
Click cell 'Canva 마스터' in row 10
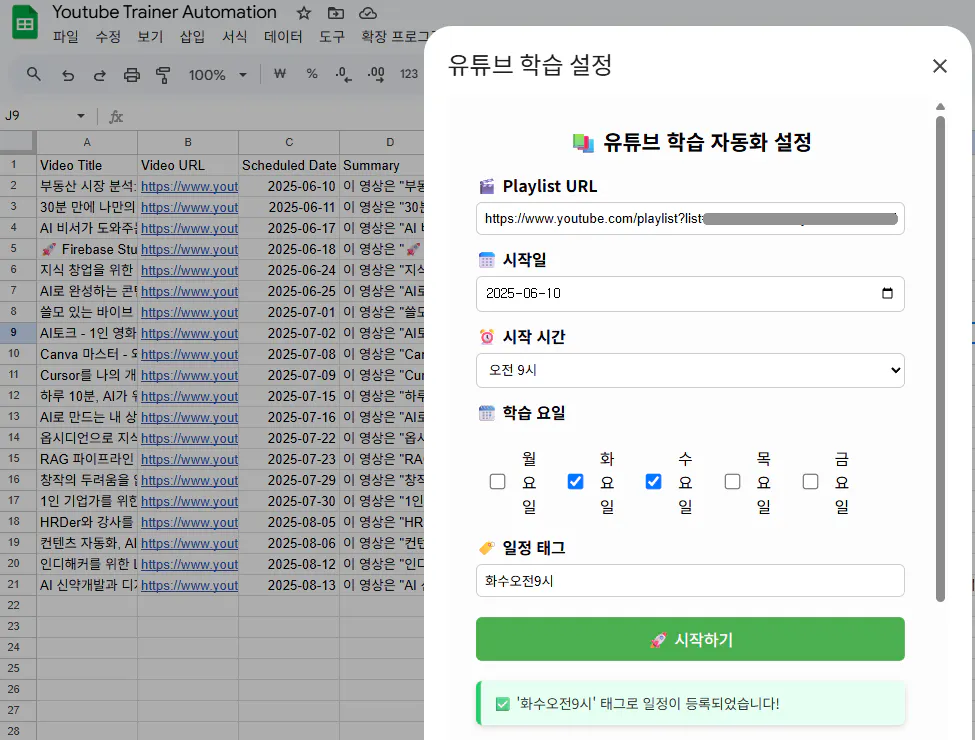point(87,354)
